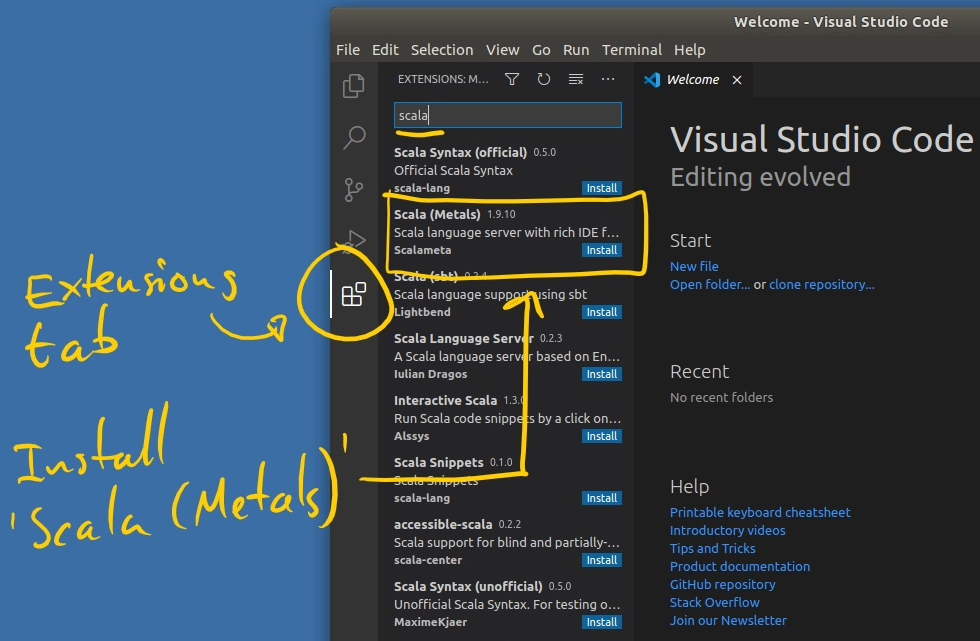Screen dimensions: 980x641
Task: Open Printable keyboard cheatsheet link
Action: (x=760, y=512)
